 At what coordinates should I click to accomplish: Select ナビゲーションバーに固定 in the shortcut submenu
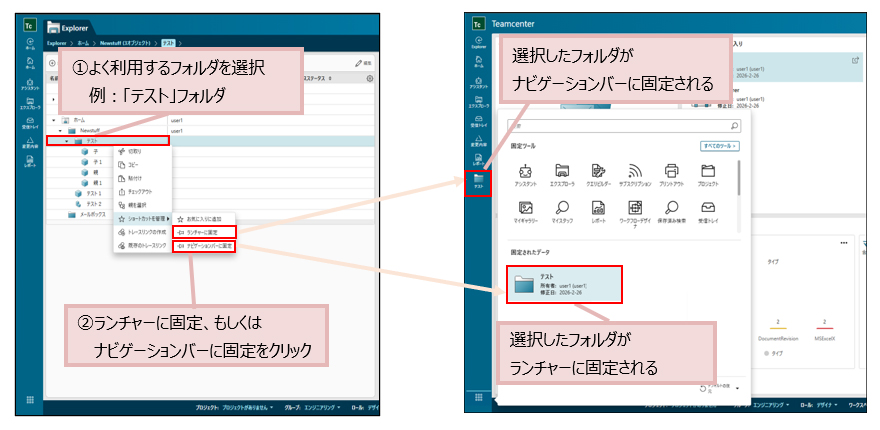204,246
